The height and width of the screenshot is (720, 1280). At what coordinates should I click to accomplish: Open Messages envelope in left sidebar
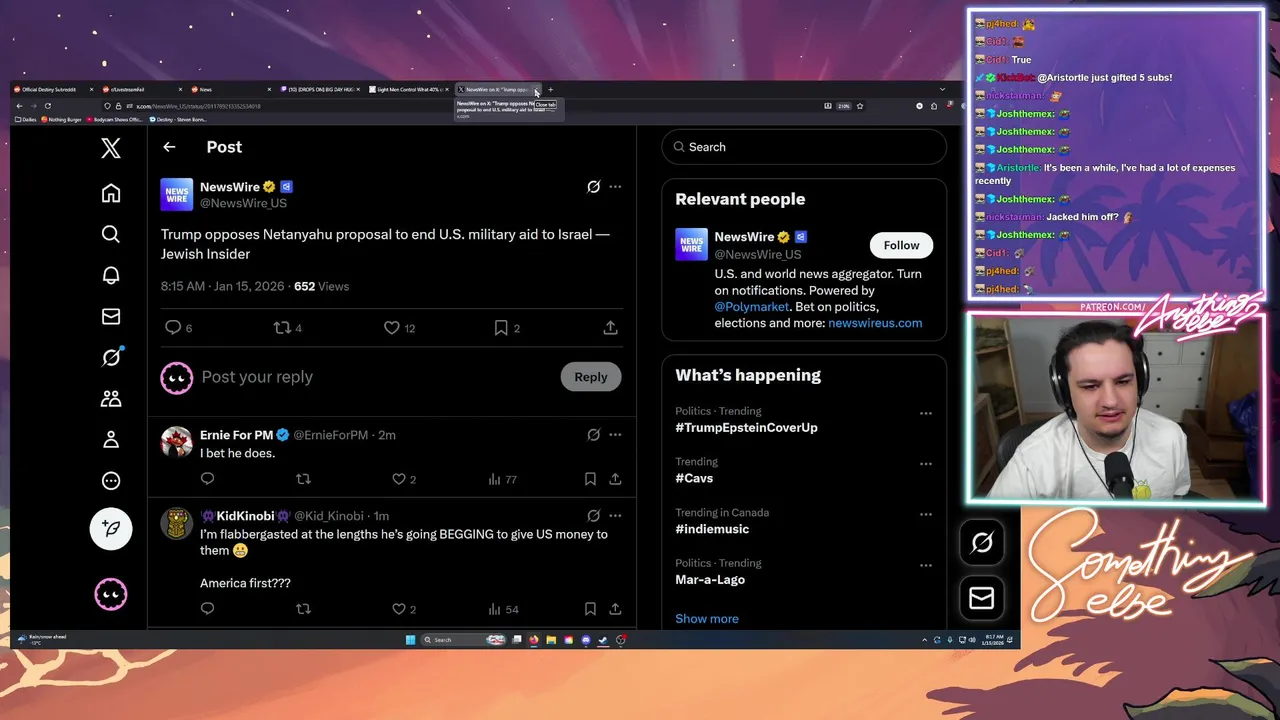[x=111, y=316]
